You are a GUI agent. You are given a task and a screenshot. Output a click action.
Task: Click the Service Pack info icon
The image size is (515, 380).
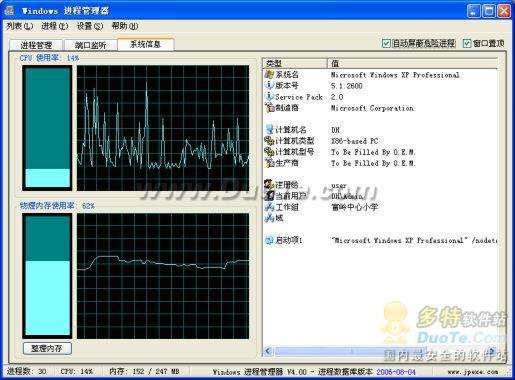269,96
